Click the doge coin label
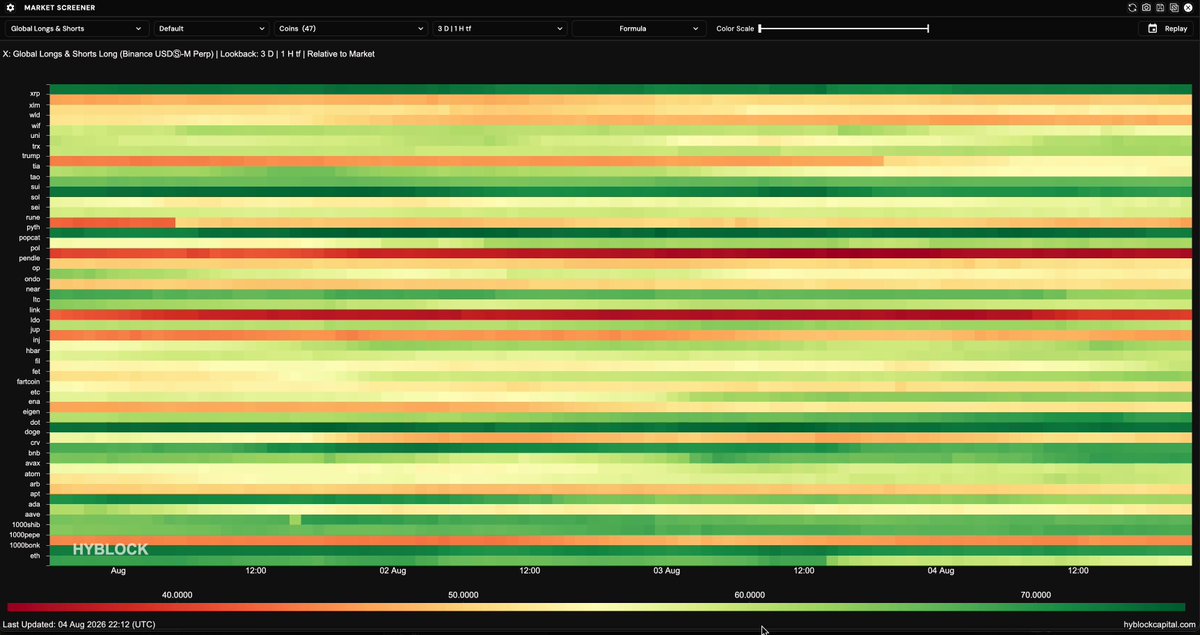This screenshot has width=1200, height=635. click(x=33, y=432)
